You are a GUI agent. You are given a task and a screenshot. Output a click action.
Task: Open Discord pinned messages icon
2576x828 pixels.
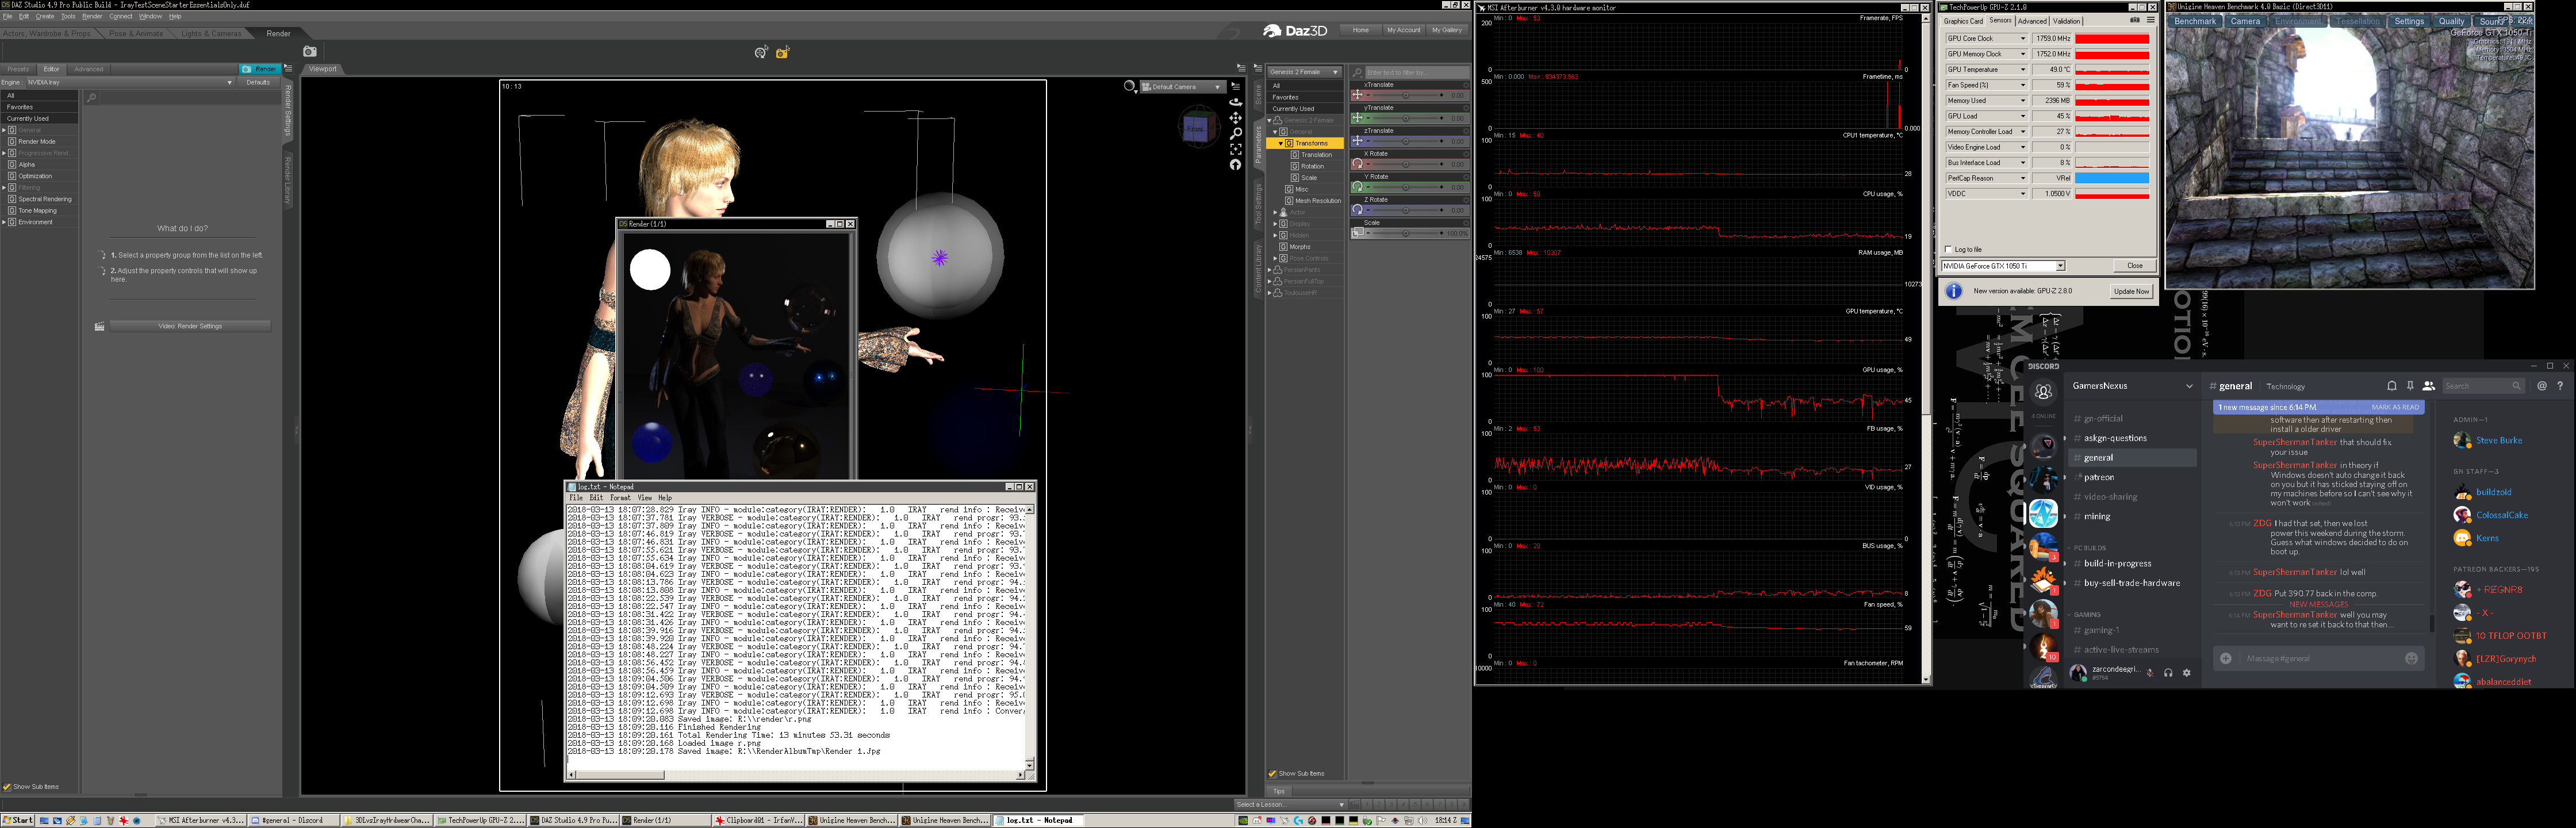(2410, 386)
